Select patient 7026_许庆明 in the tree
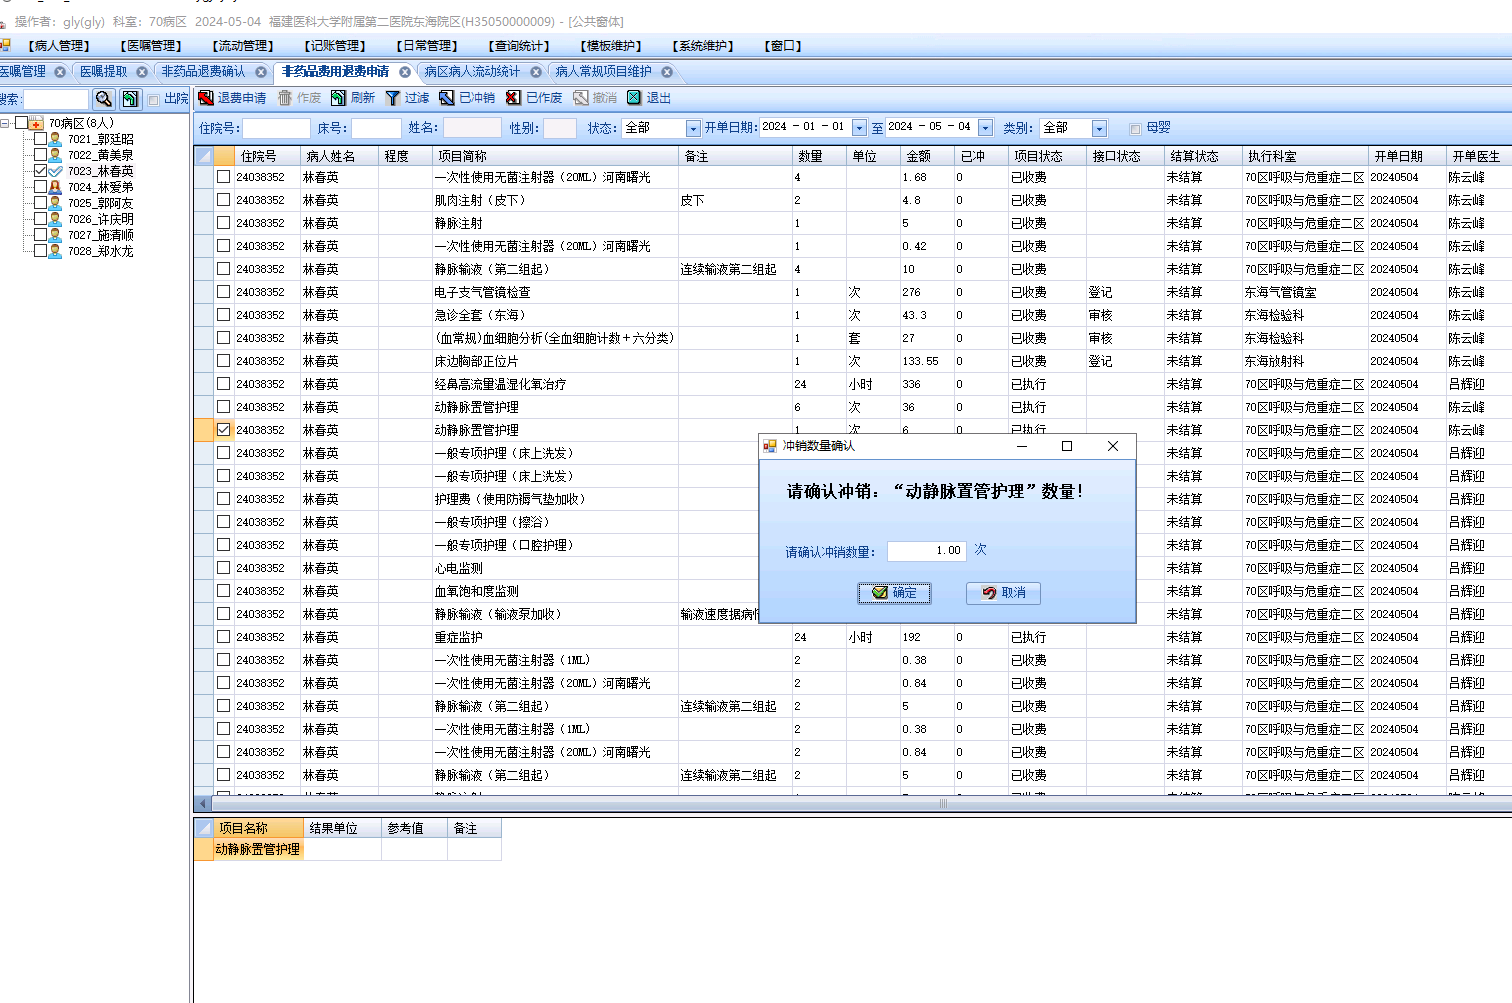 [x=100, y=219]
